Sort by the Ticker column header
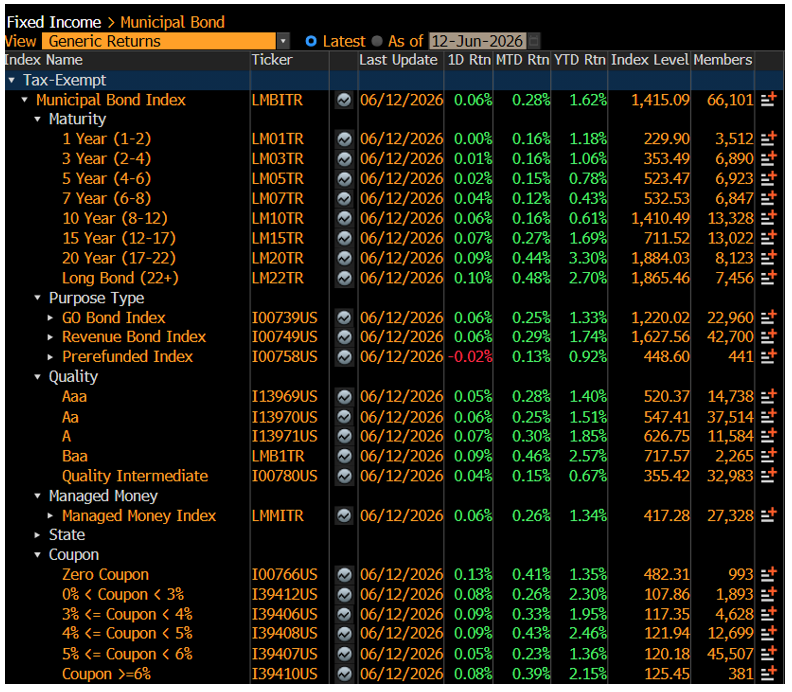792x692 pixels. [x=272, y=60]
